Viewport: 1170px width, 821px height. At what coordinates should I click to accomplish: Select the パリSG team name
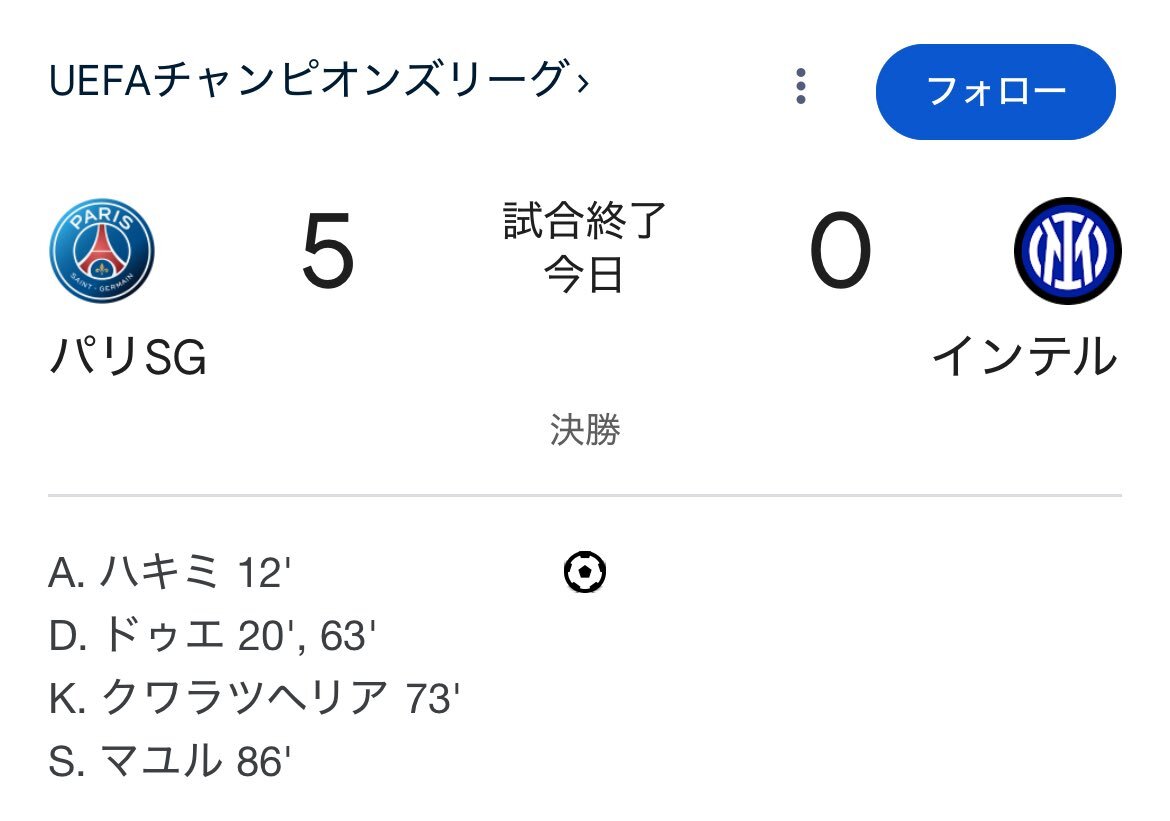click(127, 357)
